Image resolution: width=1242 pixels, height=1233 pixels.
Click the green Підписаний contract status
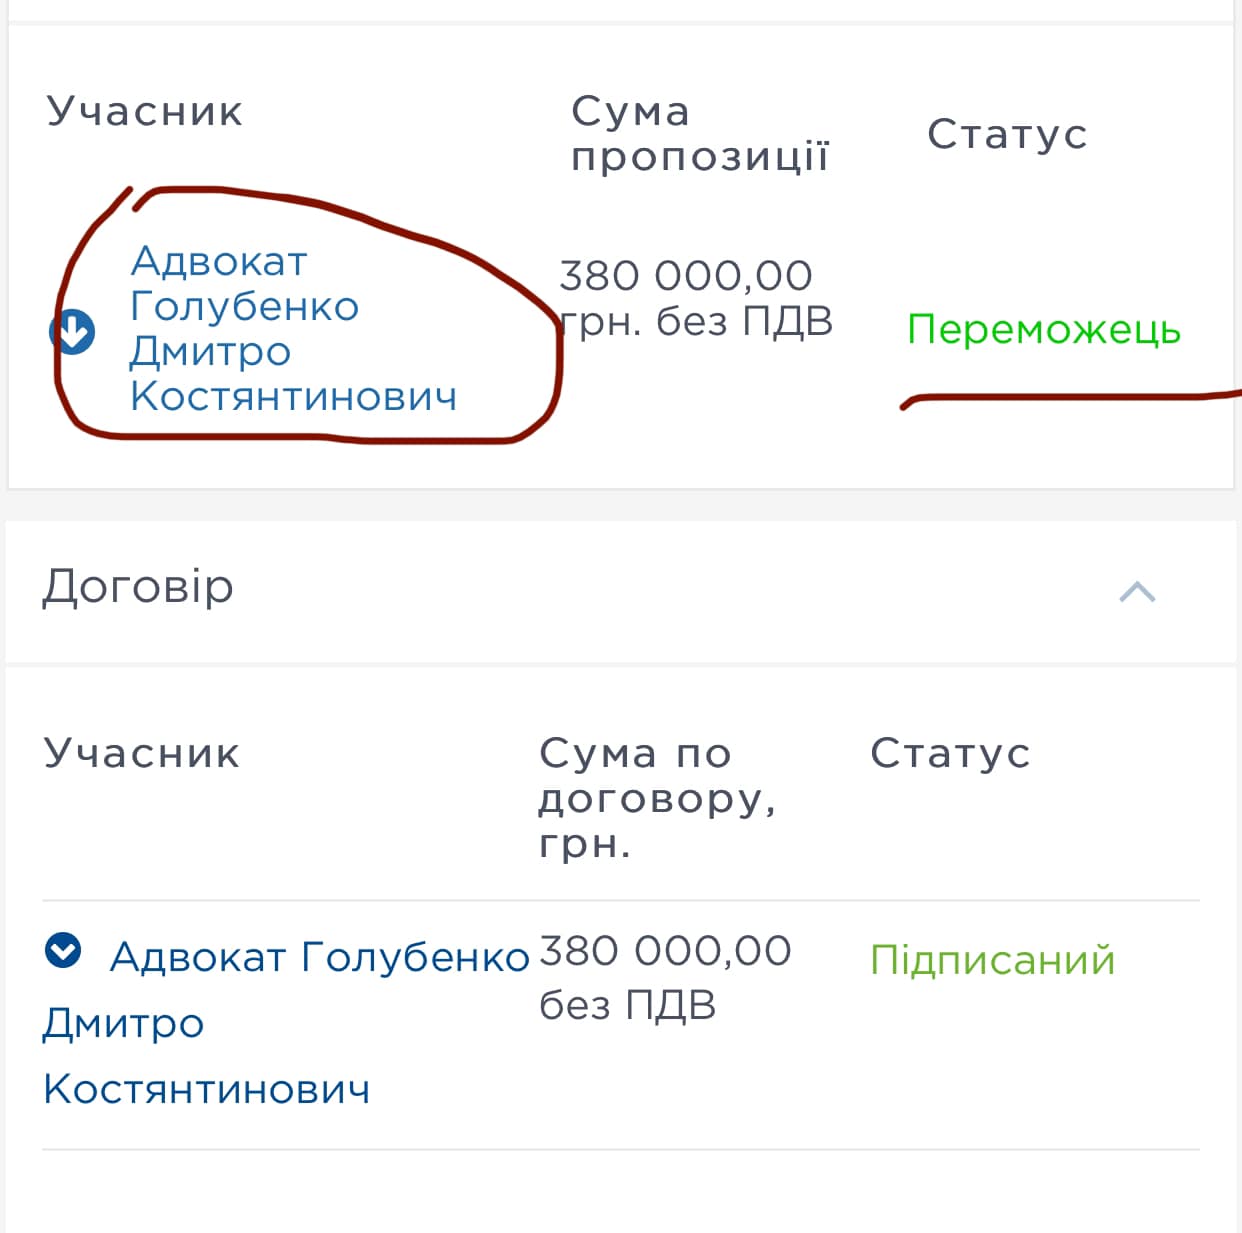tap(992, 960)
